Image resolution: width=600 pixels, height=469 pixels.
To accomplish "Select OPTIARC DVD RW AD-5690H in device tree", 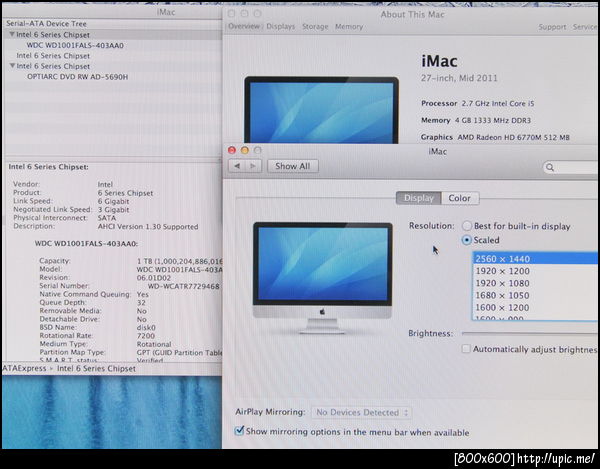I will [x=77, y=77].
